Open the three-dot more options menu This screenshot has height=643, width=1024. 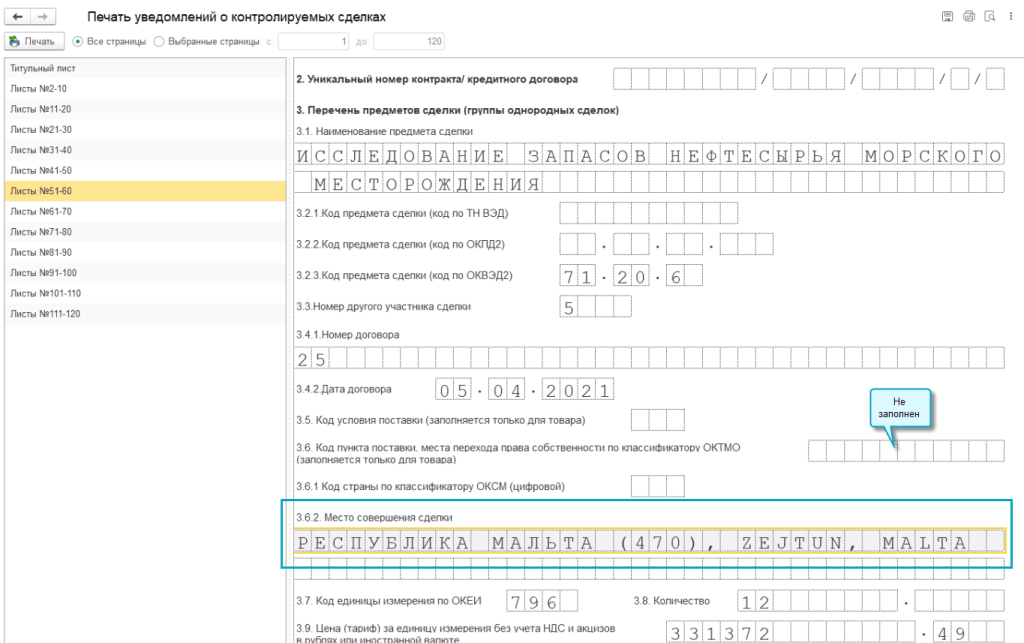tap(1010, 17)
